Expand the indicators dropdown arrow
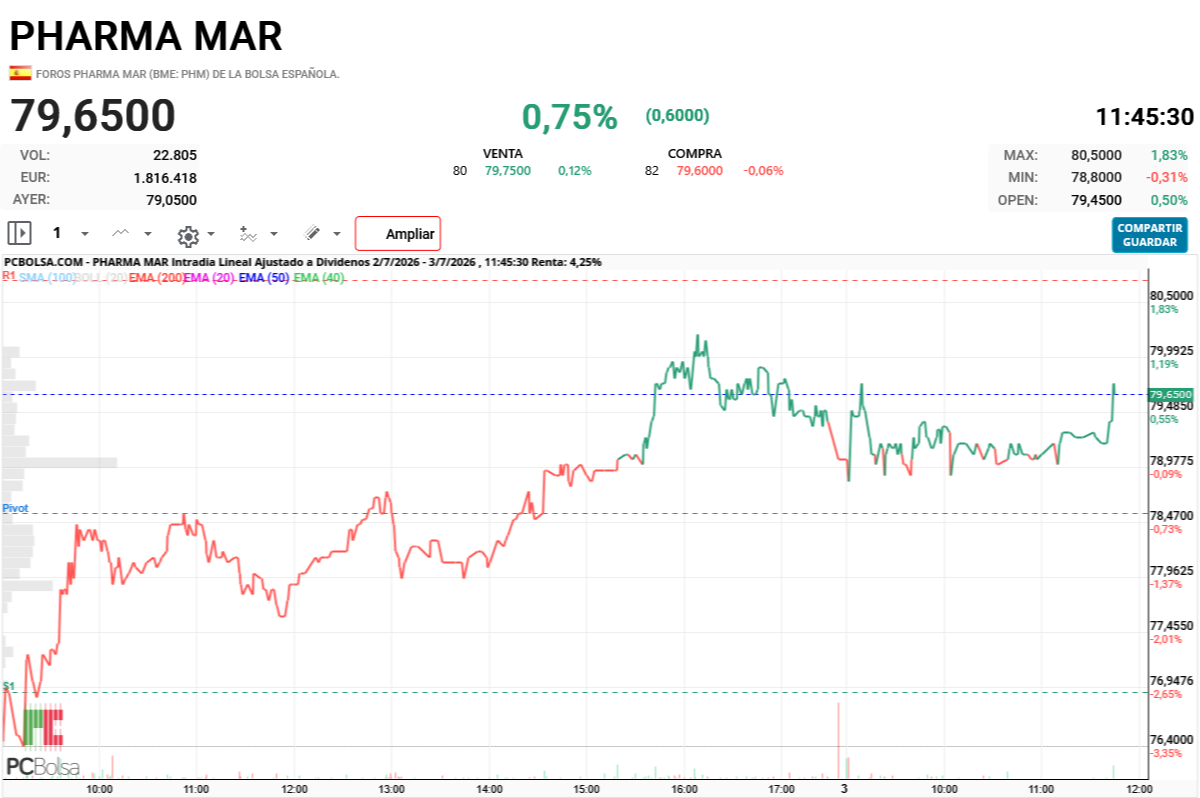Viewport: 1200px width, 798px height. [273, 234]
